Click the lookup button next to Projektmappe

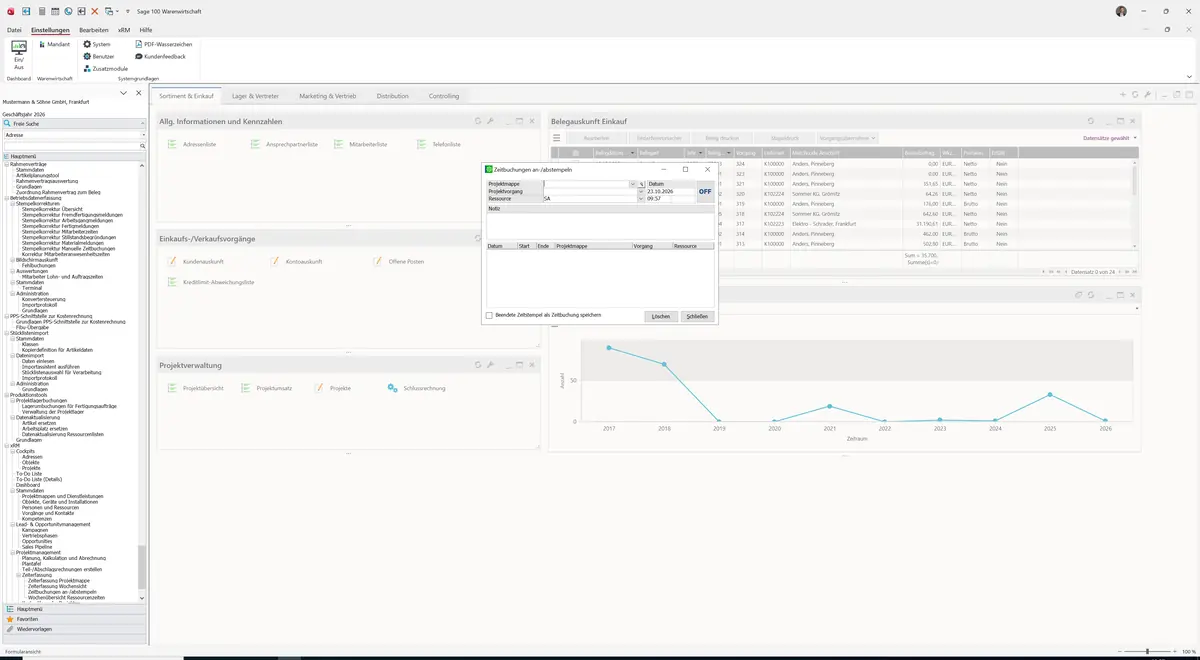(642, 184)
